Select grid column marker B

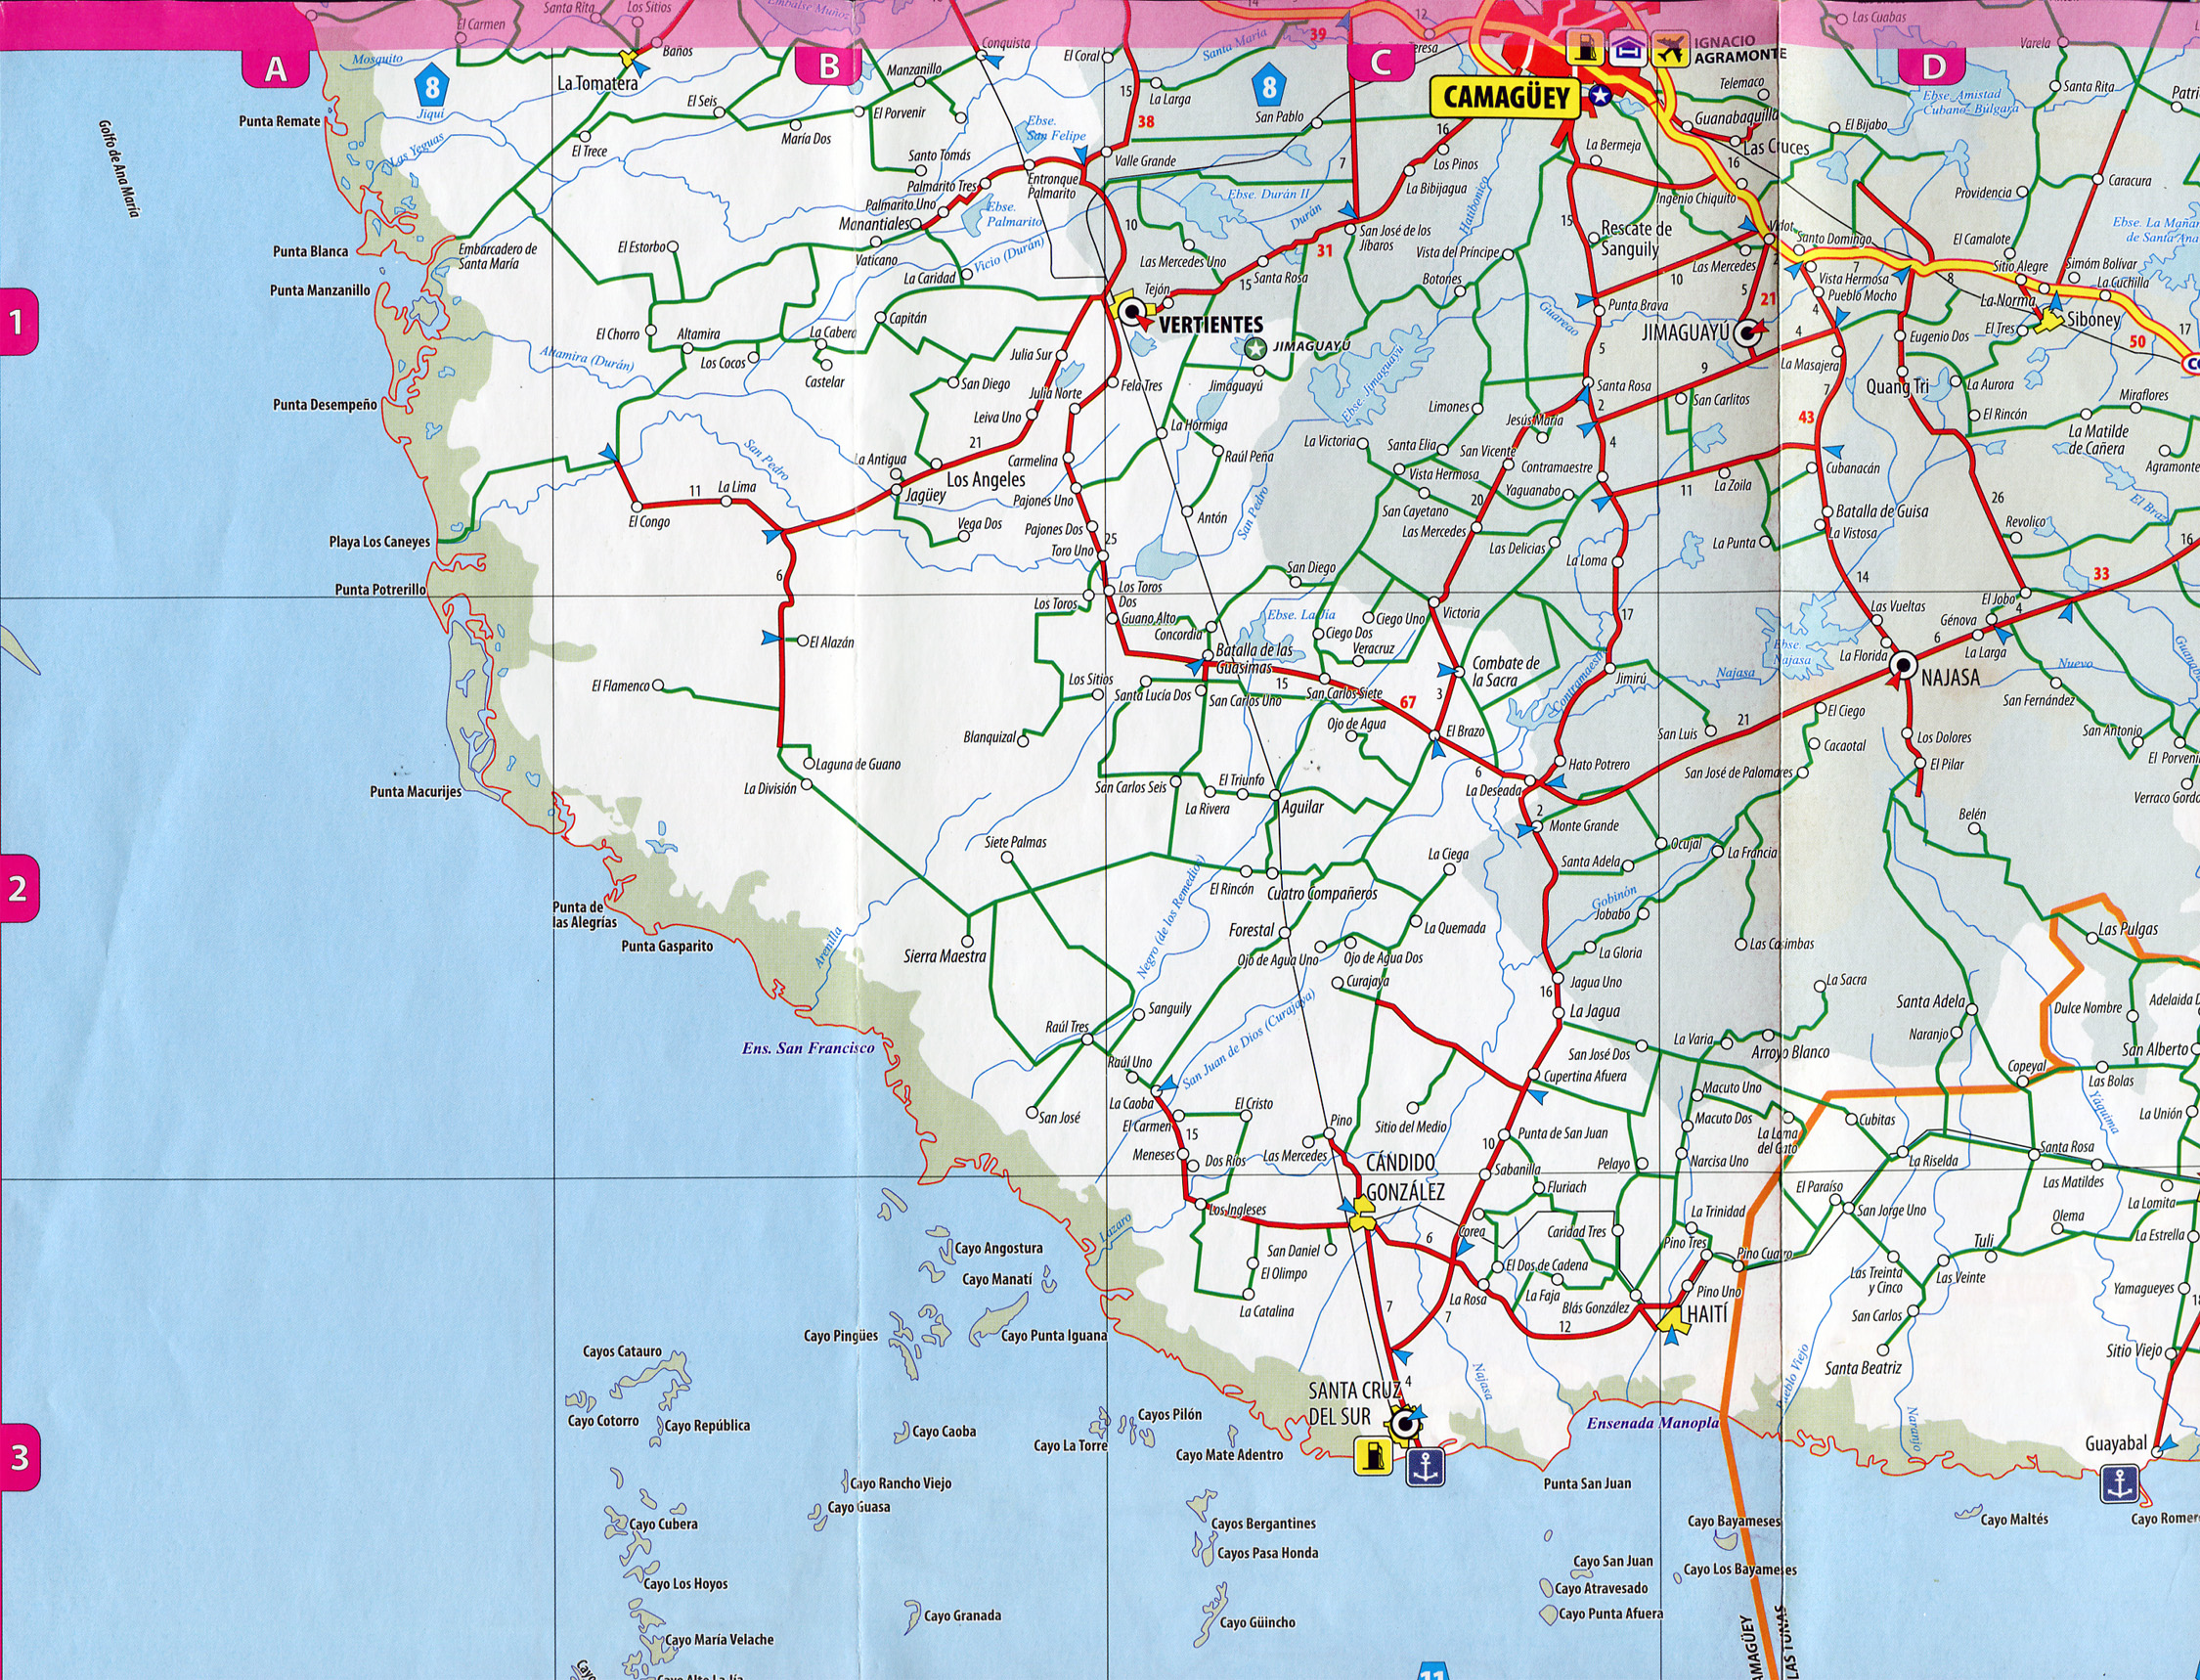pos(828,67)
